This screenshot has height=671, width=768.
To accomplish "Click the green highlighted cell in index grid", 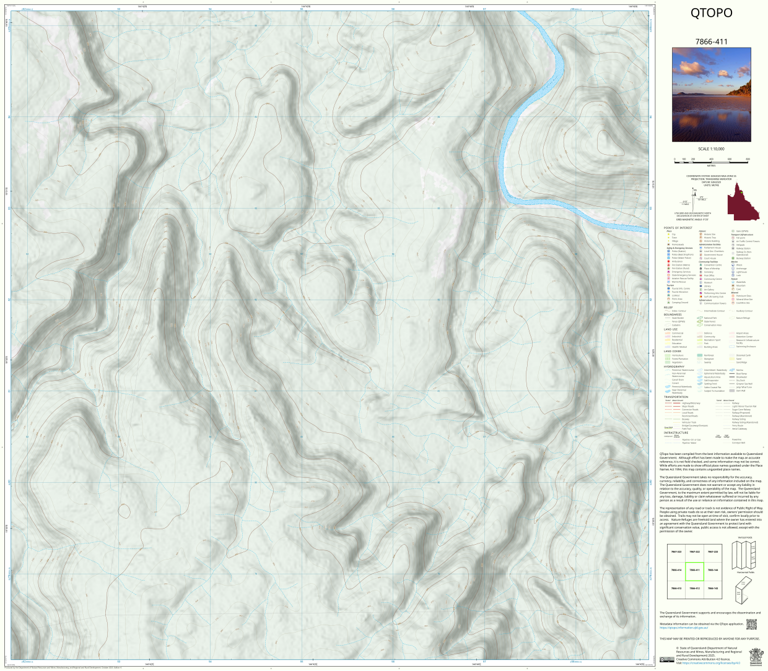I will point(694,571).
